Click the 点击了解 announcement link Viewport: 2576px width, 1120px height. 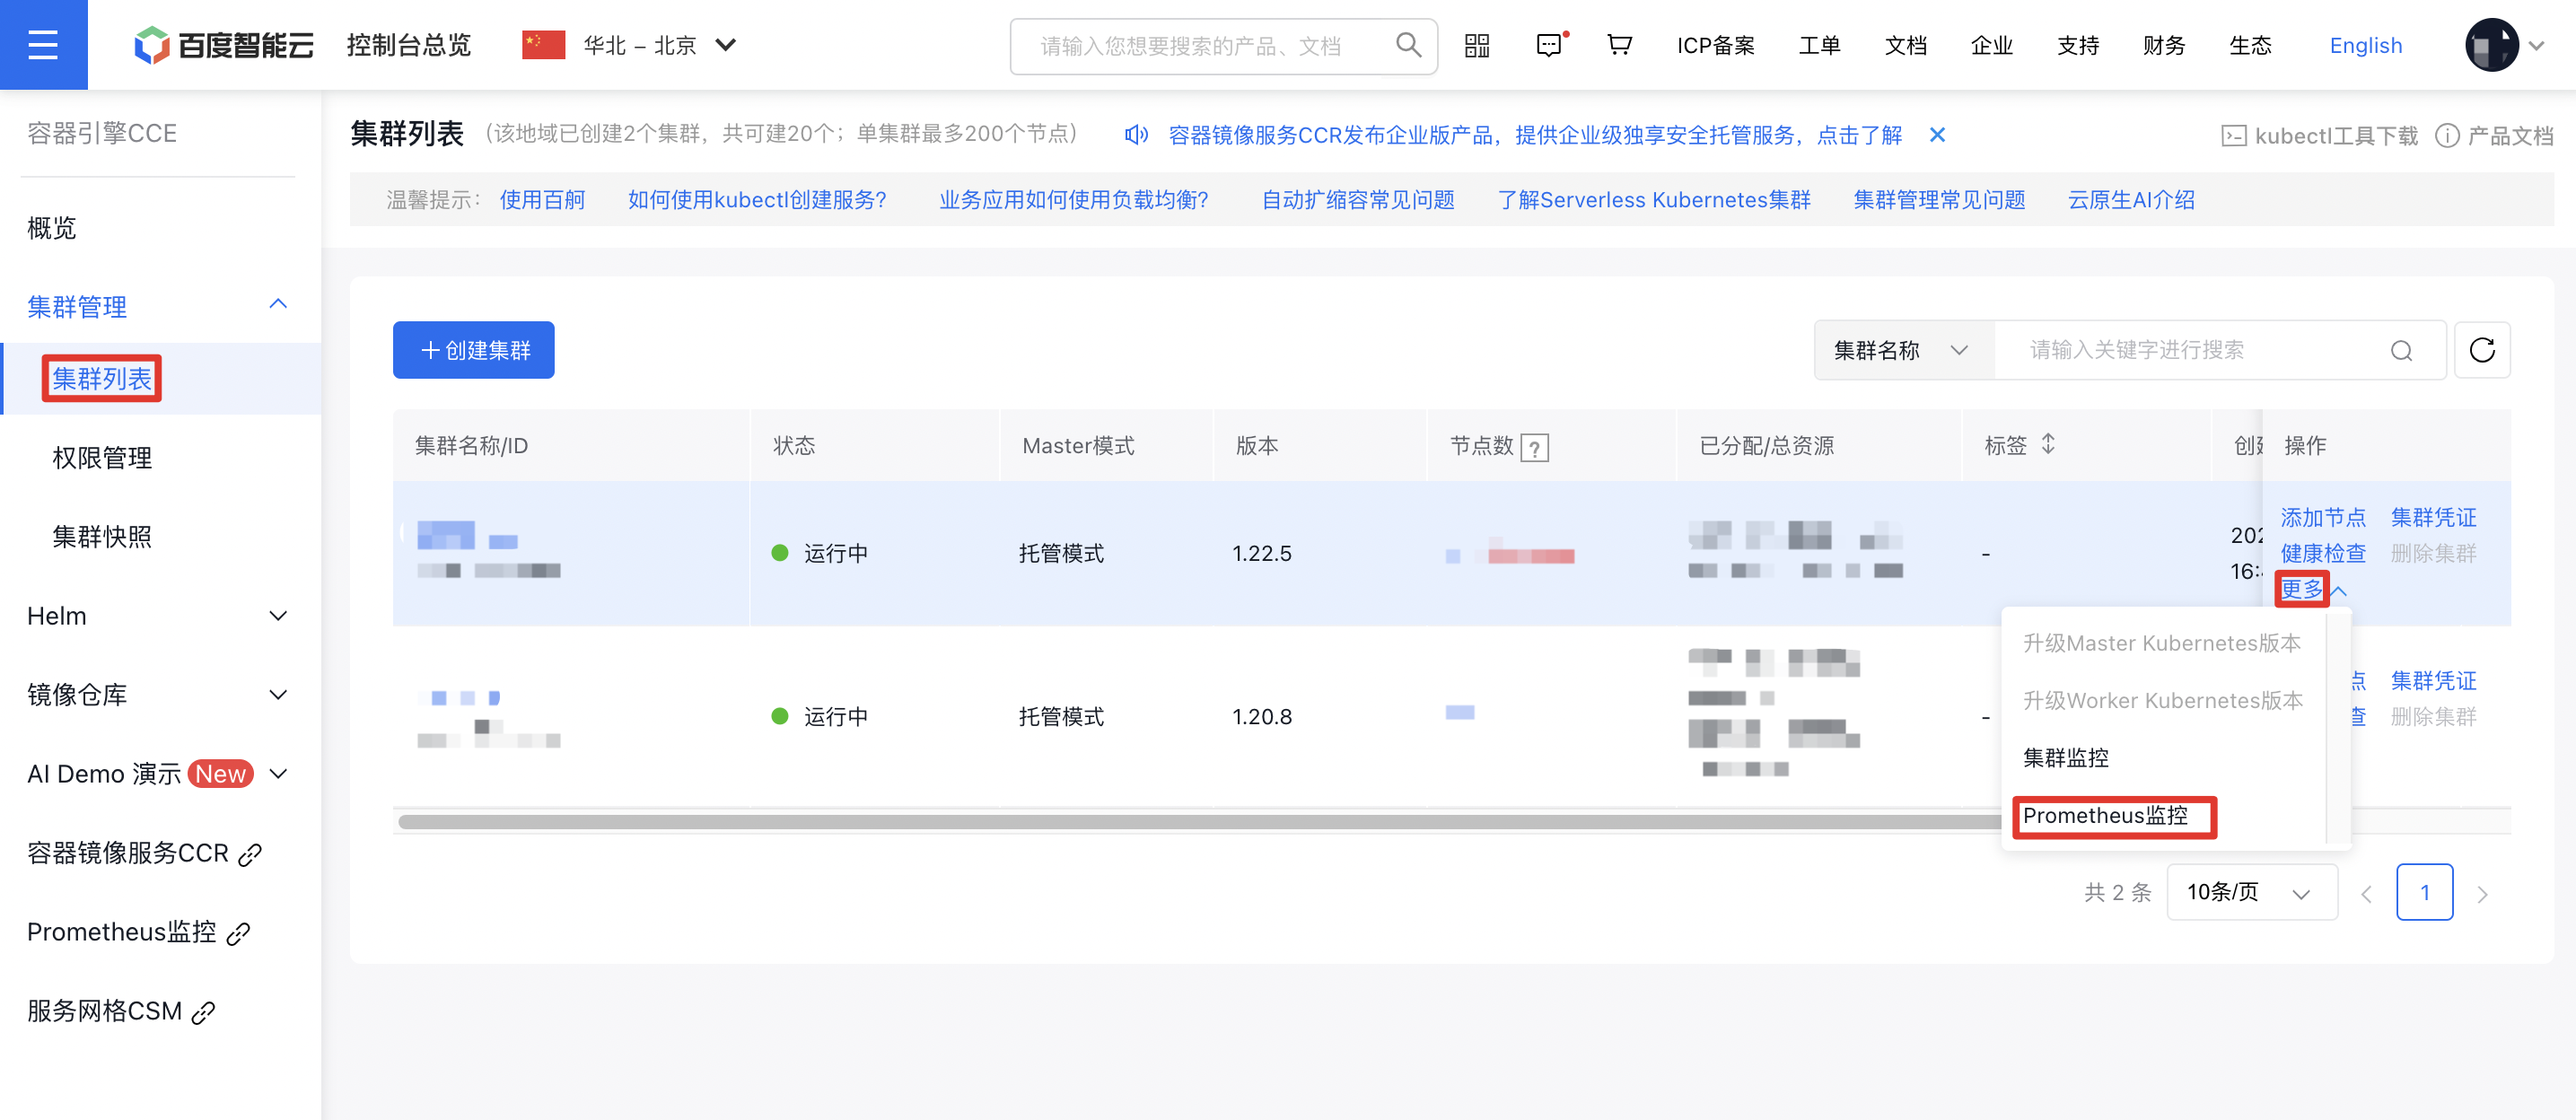(x=1859, y=135)
